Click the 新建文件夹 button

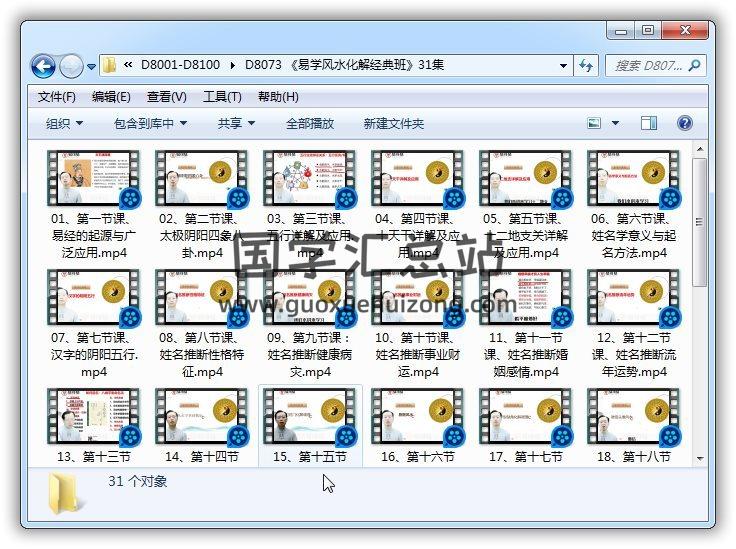(x=393, y=124)
